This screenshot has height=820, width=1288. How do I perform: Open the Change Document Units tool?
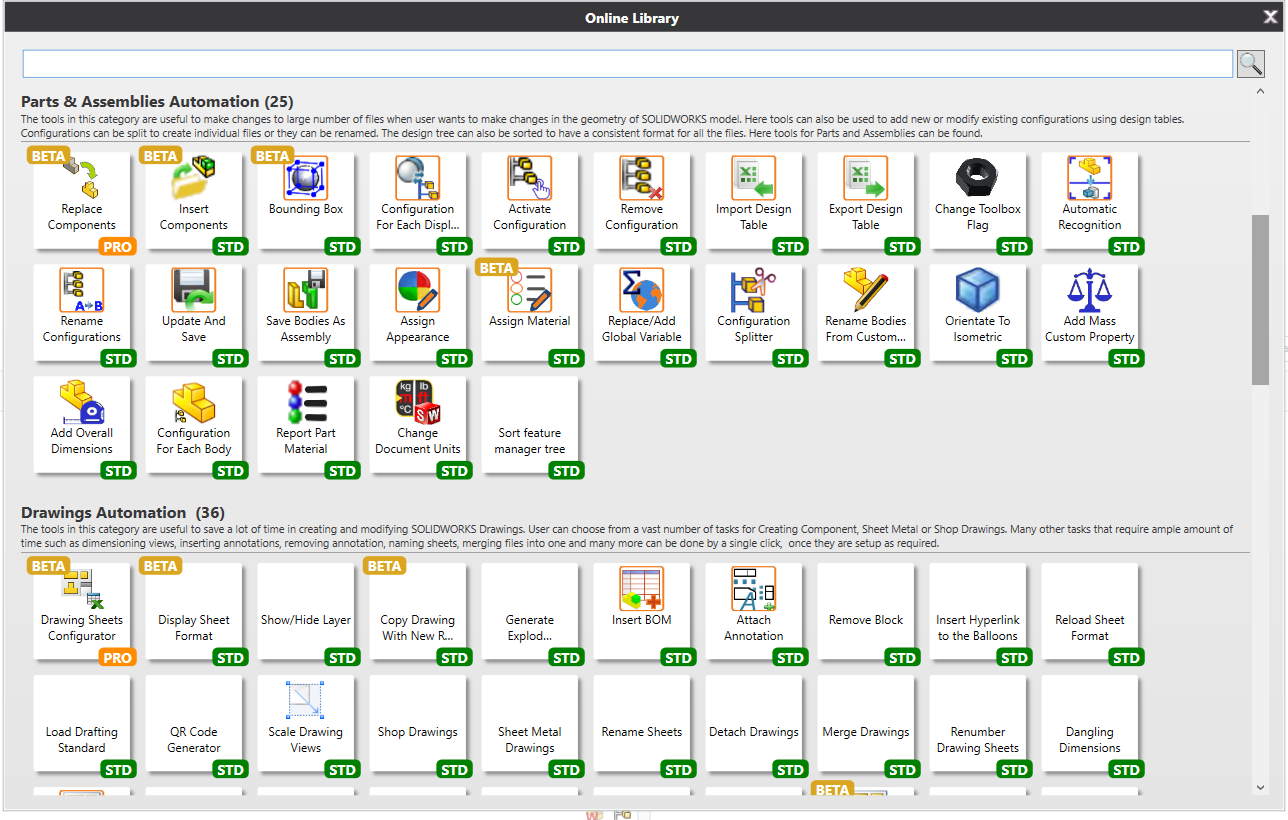tap(418, 425)
